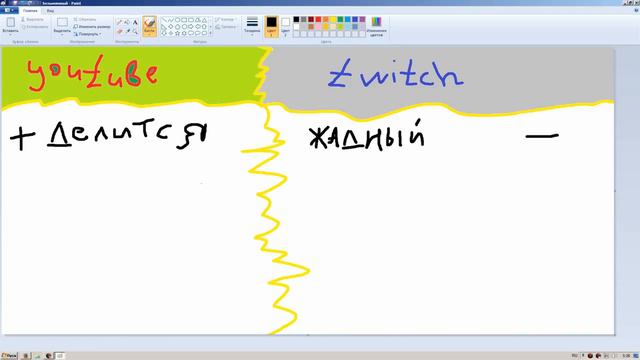Open the Brushes (Кисти) tool button
Image resolution: width=640 pixels, height=360 pixels.
point(149,26)
